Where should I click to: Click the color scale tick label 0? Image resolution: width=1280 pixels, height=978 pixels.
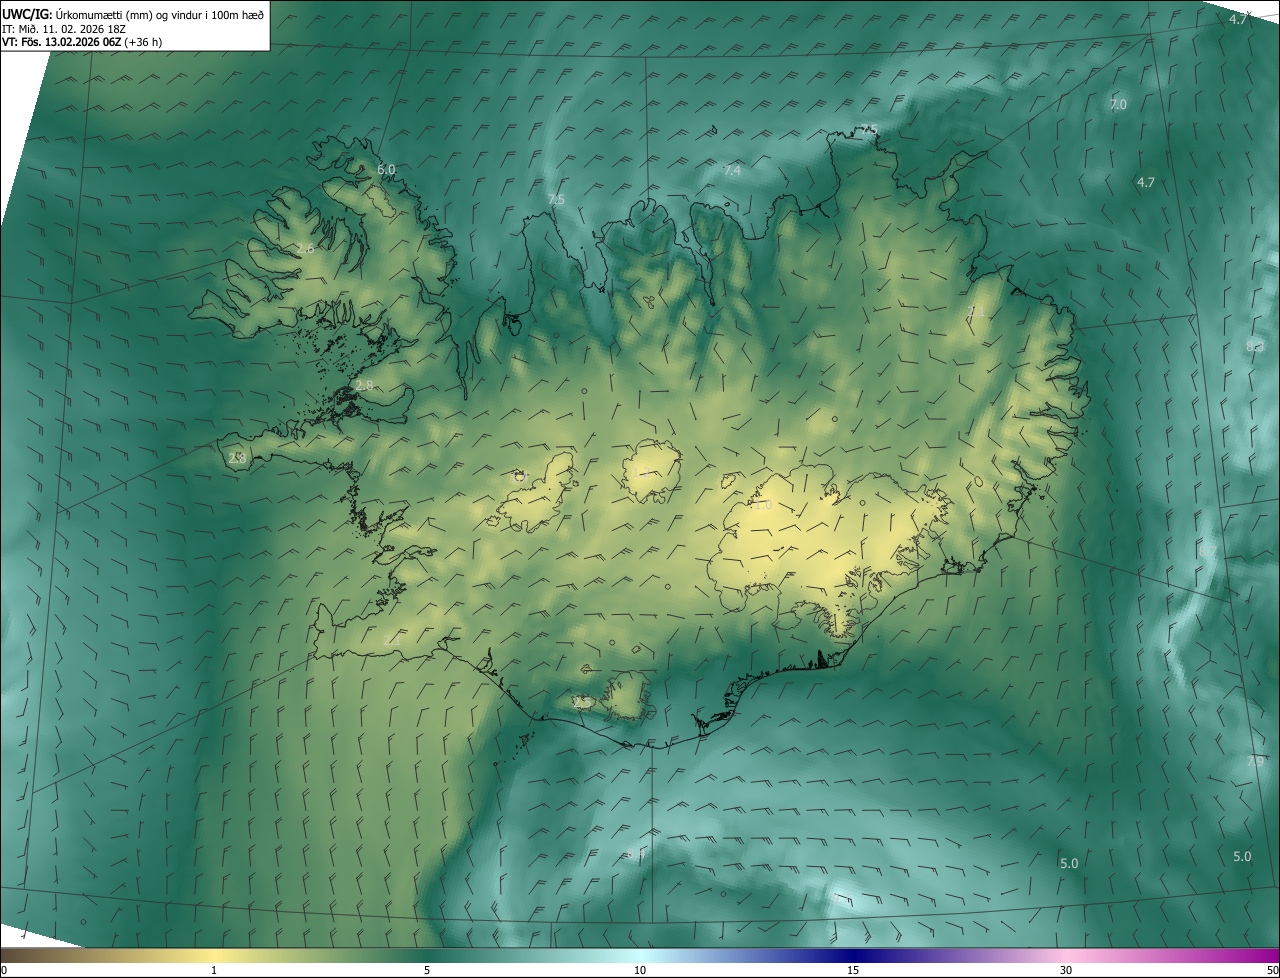coord(4,970)
